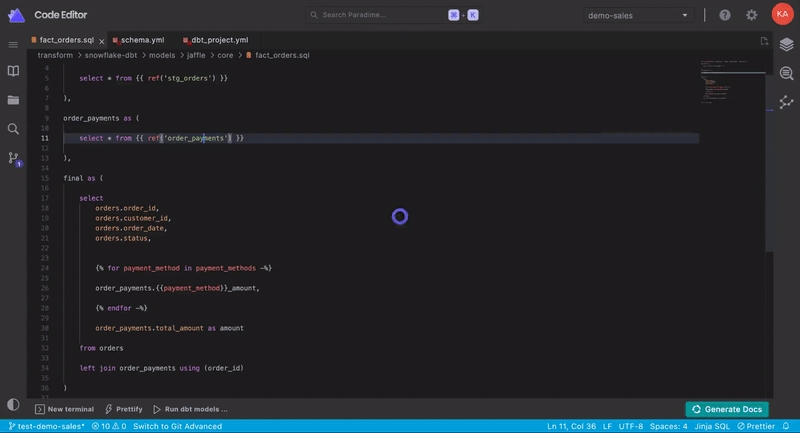The image size is (800, 433).
Task: Open the help question mark icon
Action: click(x=724, y=15)
